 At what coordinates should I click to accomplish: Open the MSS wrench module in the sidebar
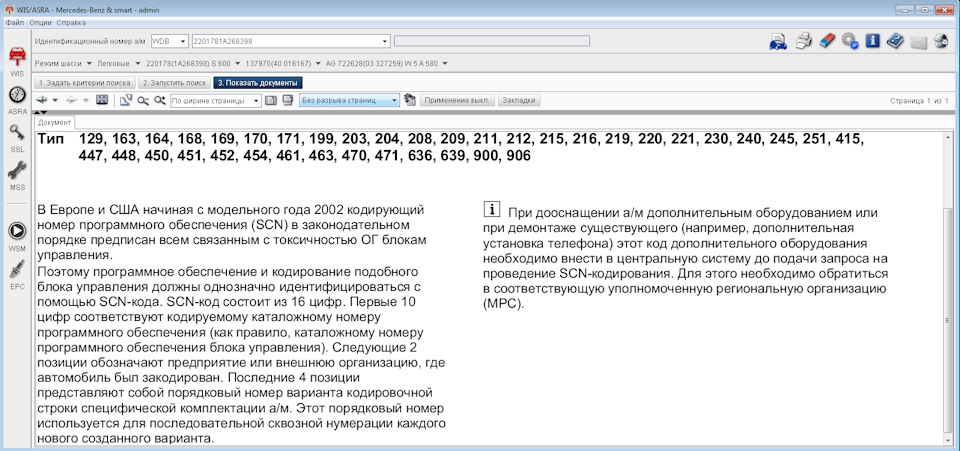tap(17, 171)
